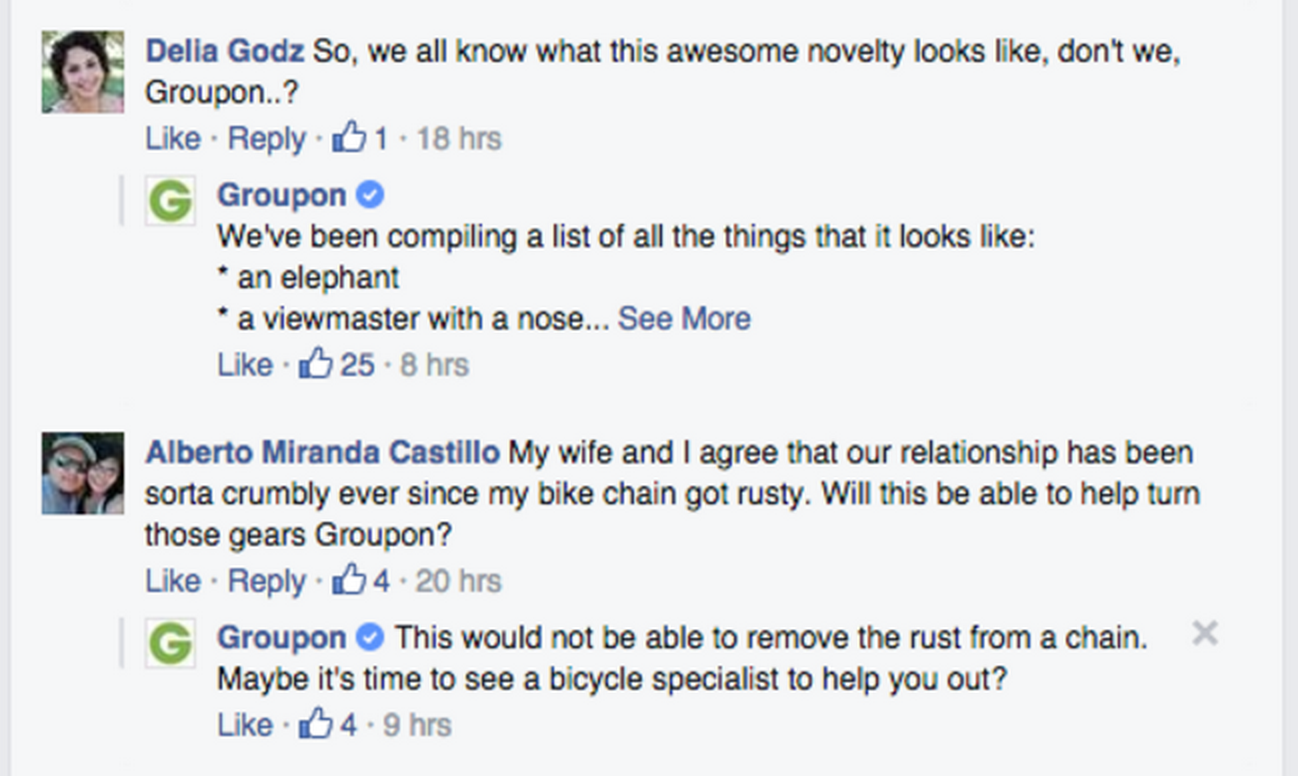Dismiss Groupon's bicycle specialist reply with X
Image resolution: width=1298 pixels, height=776 pixels.
click(1205, 633)
